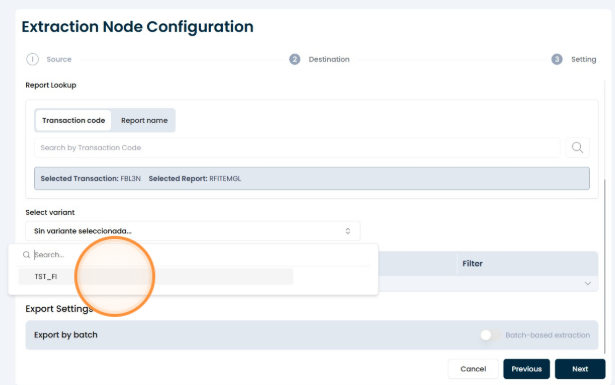This screenshot has height=385, width=615.
Task: Go back with the Previous button
Action: click(526, 369)
